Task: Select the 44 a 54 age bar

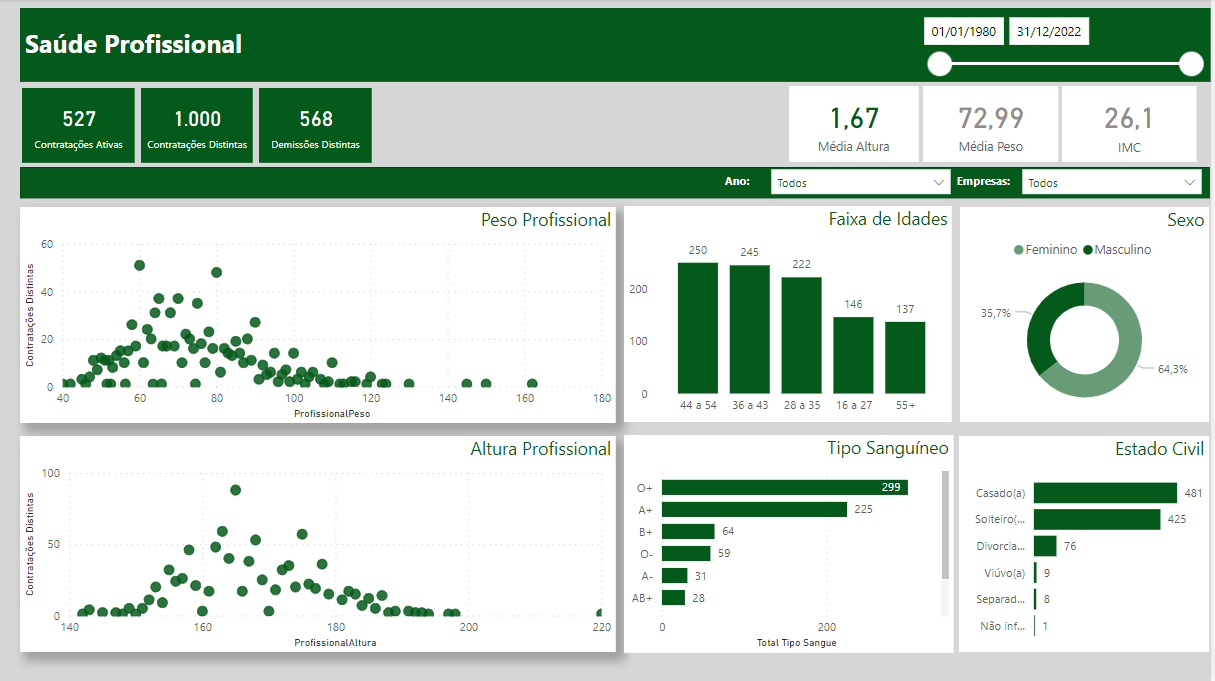Action: coord(698,328)
